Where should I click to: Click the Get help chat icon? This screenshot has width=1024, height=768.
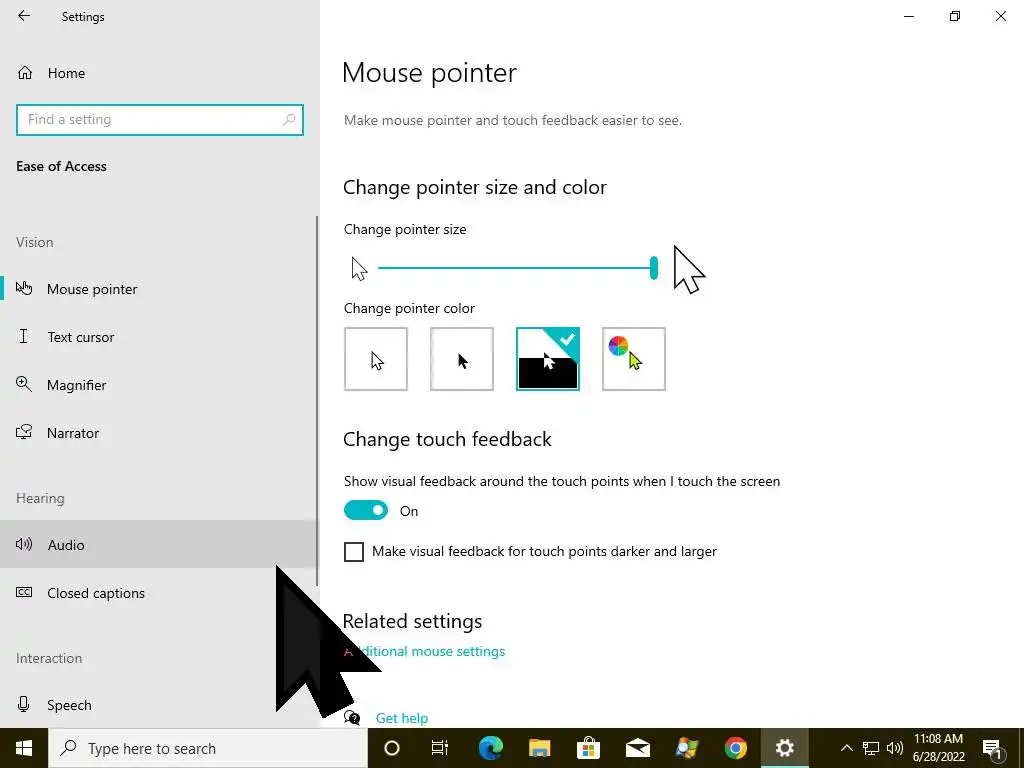coord(352,718)
